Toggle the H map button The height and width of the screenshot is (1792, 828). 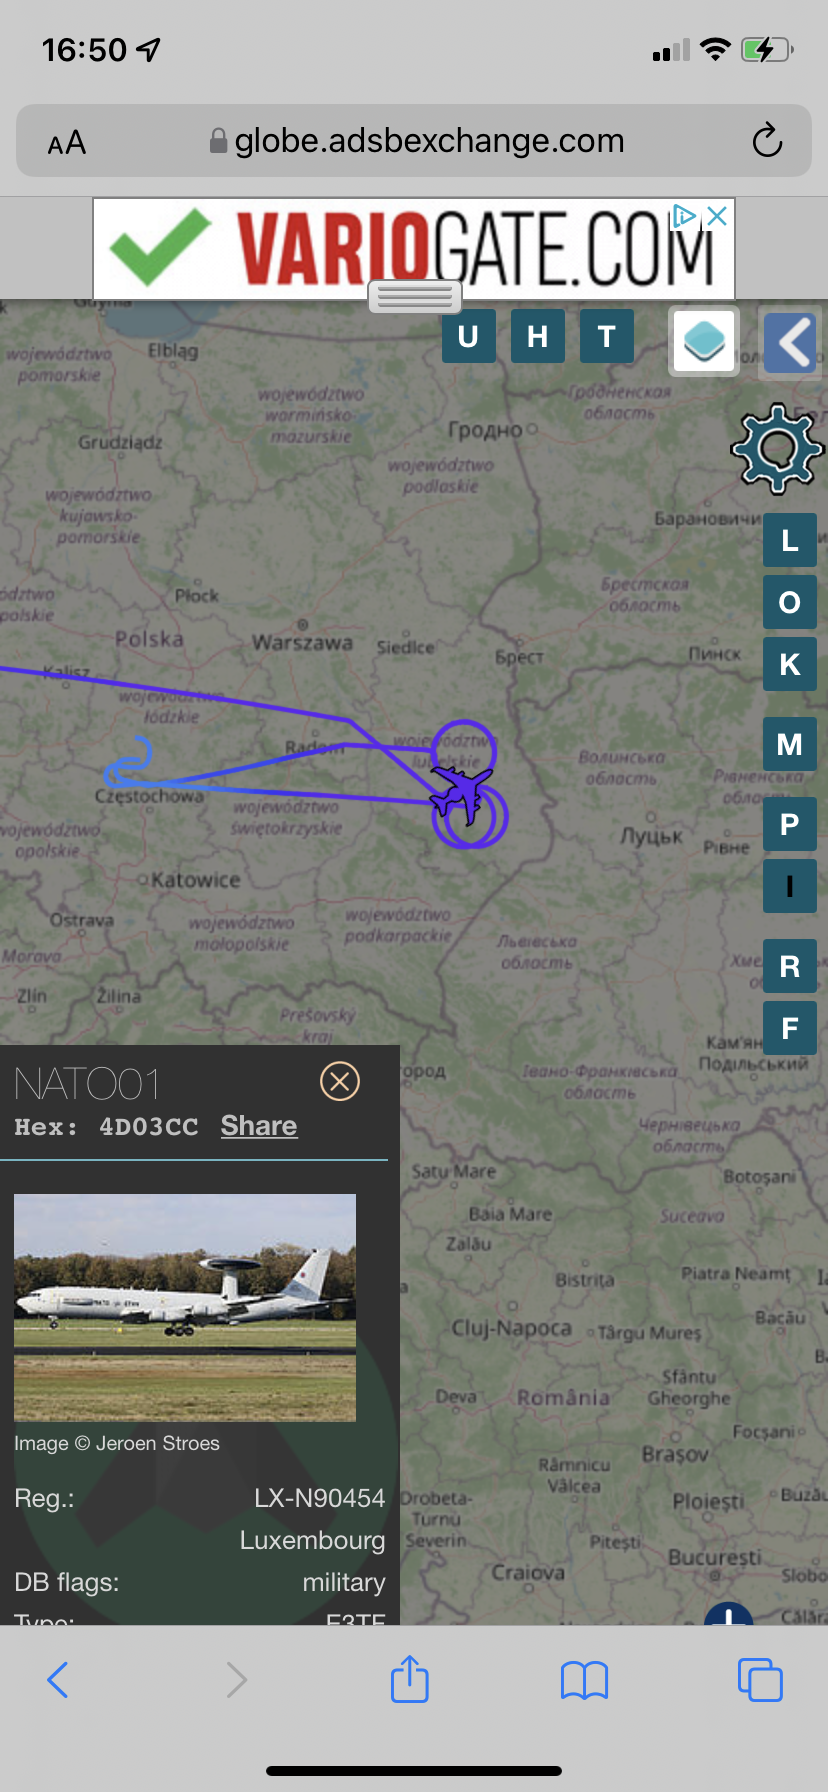538,336
